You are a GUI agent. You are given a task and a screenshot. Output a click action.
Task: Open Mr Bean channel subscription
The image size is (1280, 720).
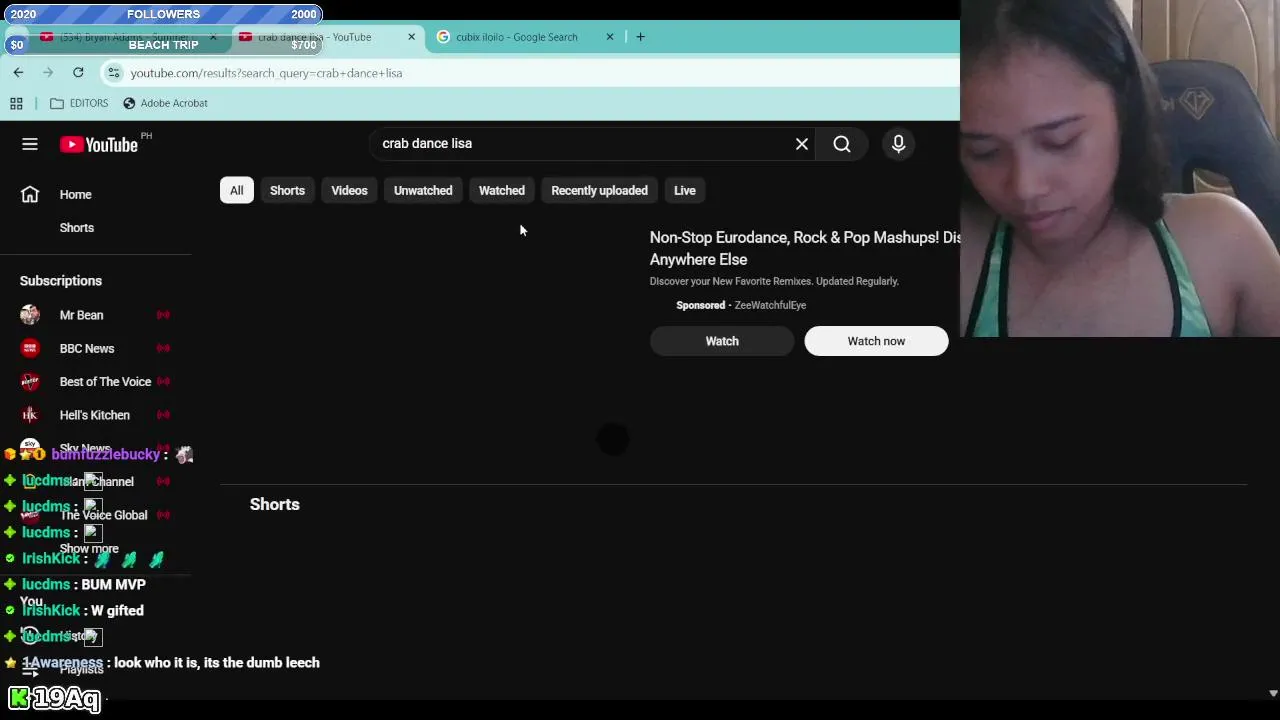pos(81,315)
